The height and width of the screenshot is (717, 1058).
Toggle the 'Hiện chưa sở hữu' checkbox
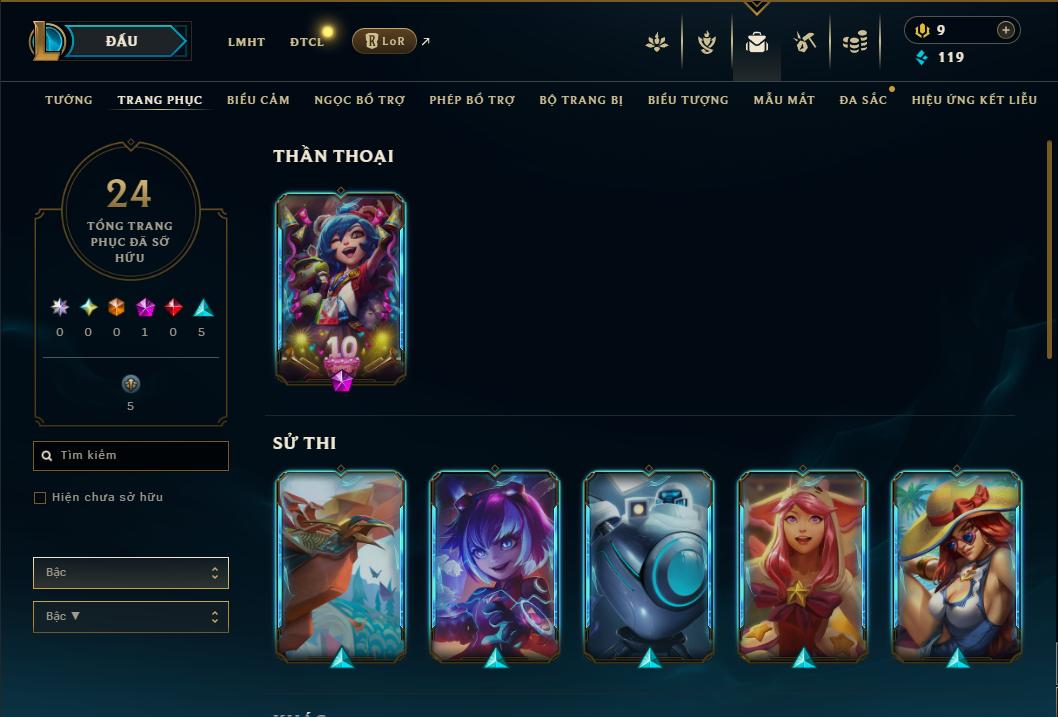tap(40, 498)
